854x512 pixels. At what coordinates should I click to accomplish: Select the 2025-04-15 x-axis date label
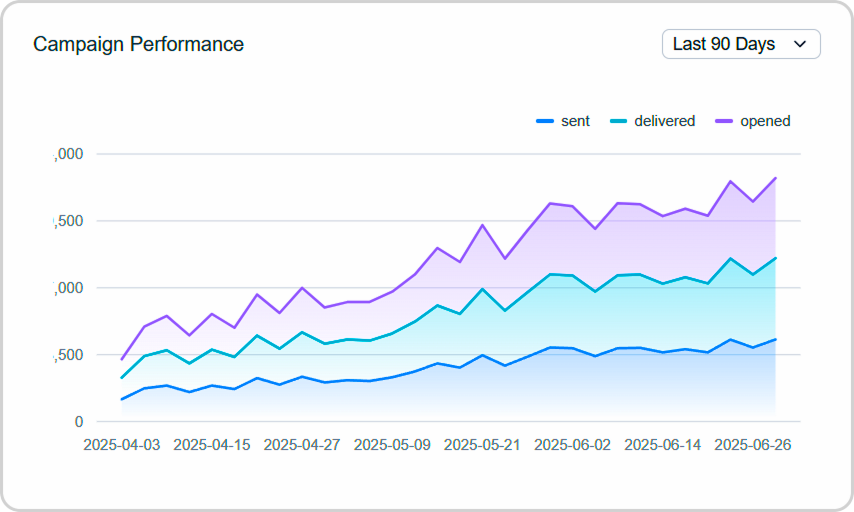pyautogui.click(x=212, y=445)
